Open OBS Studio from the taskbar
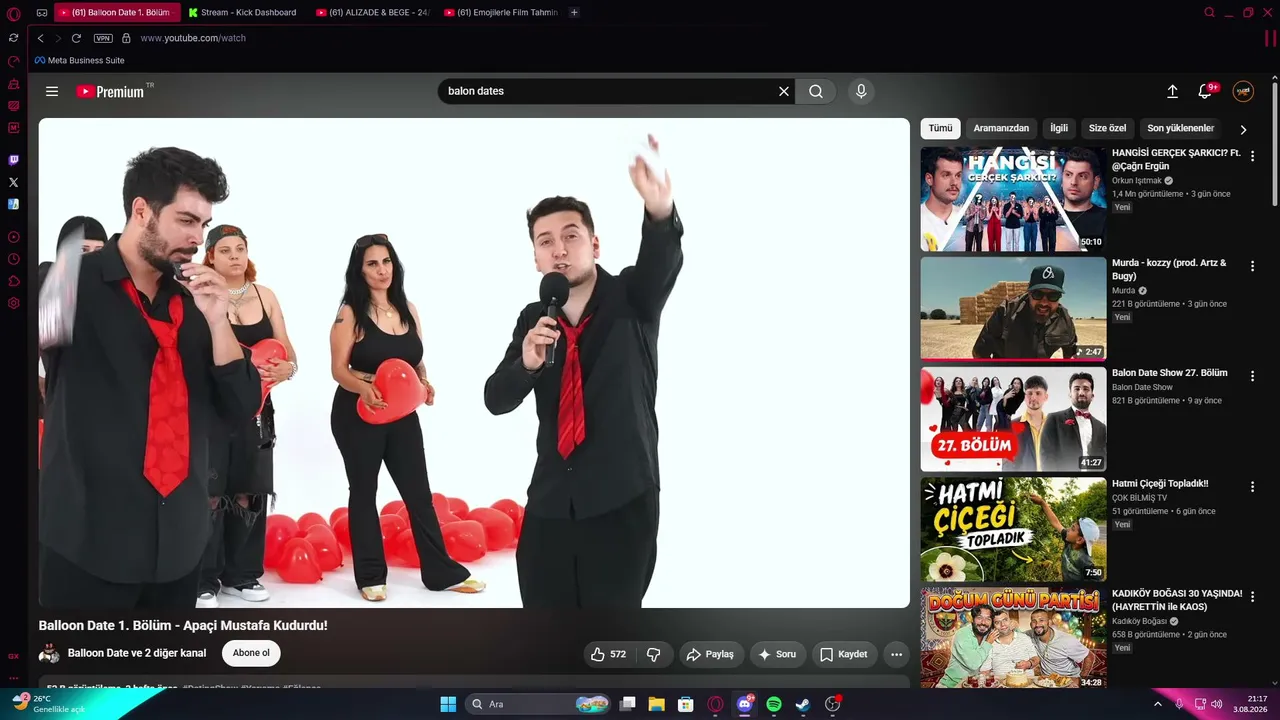Image resolution: width=1280 pixels, height=720 pixels. pos(833,704)
